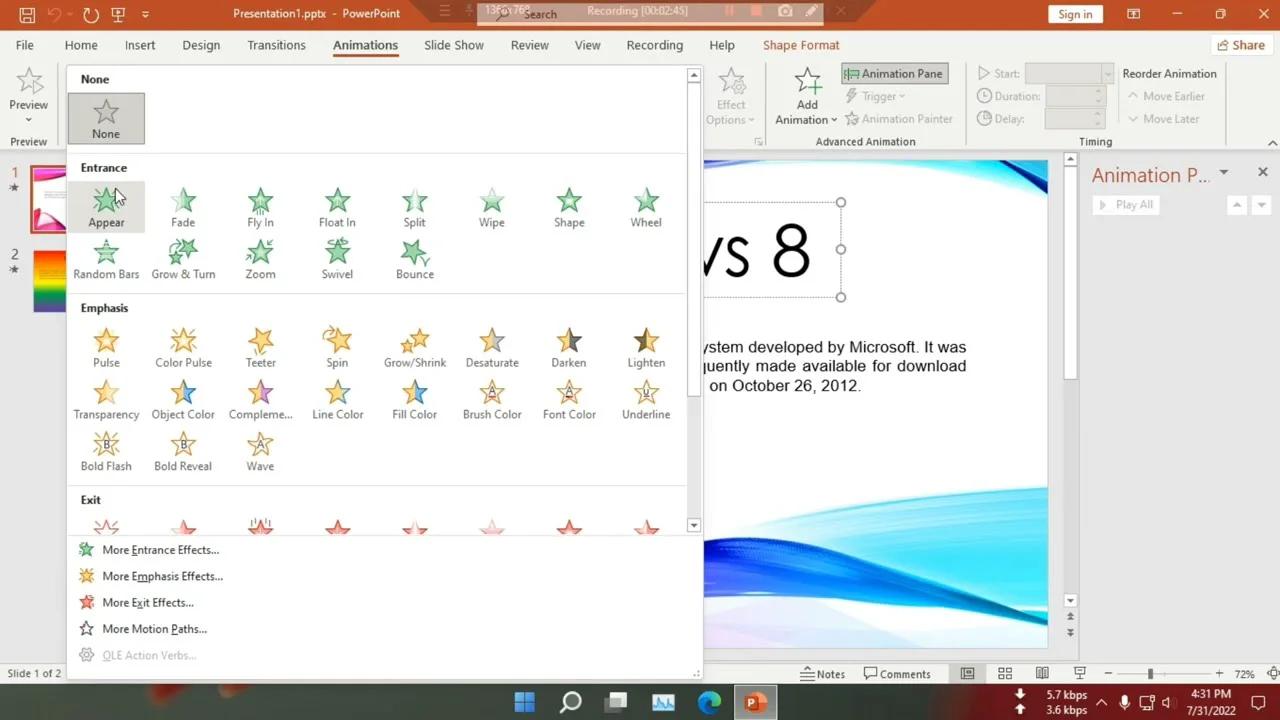Open the Shape Format ribbon tab

pyautogui.click(x=800, y=45)
